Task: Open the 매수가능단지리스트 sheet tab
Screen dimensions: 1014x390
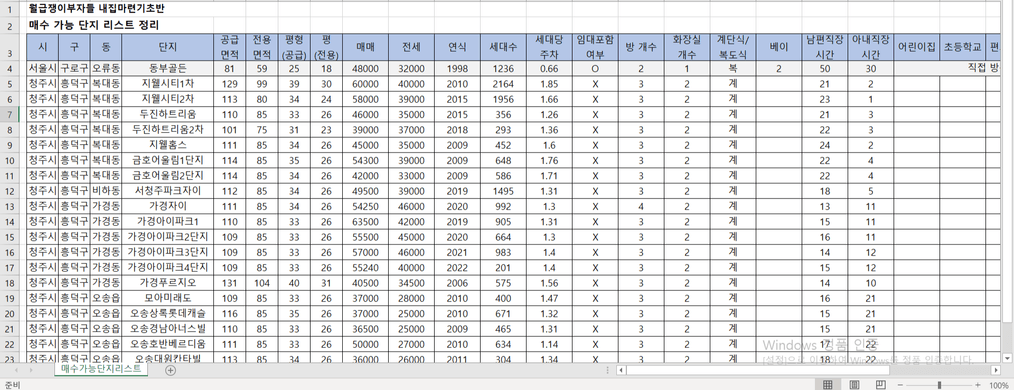Action: tap(101, 369)
